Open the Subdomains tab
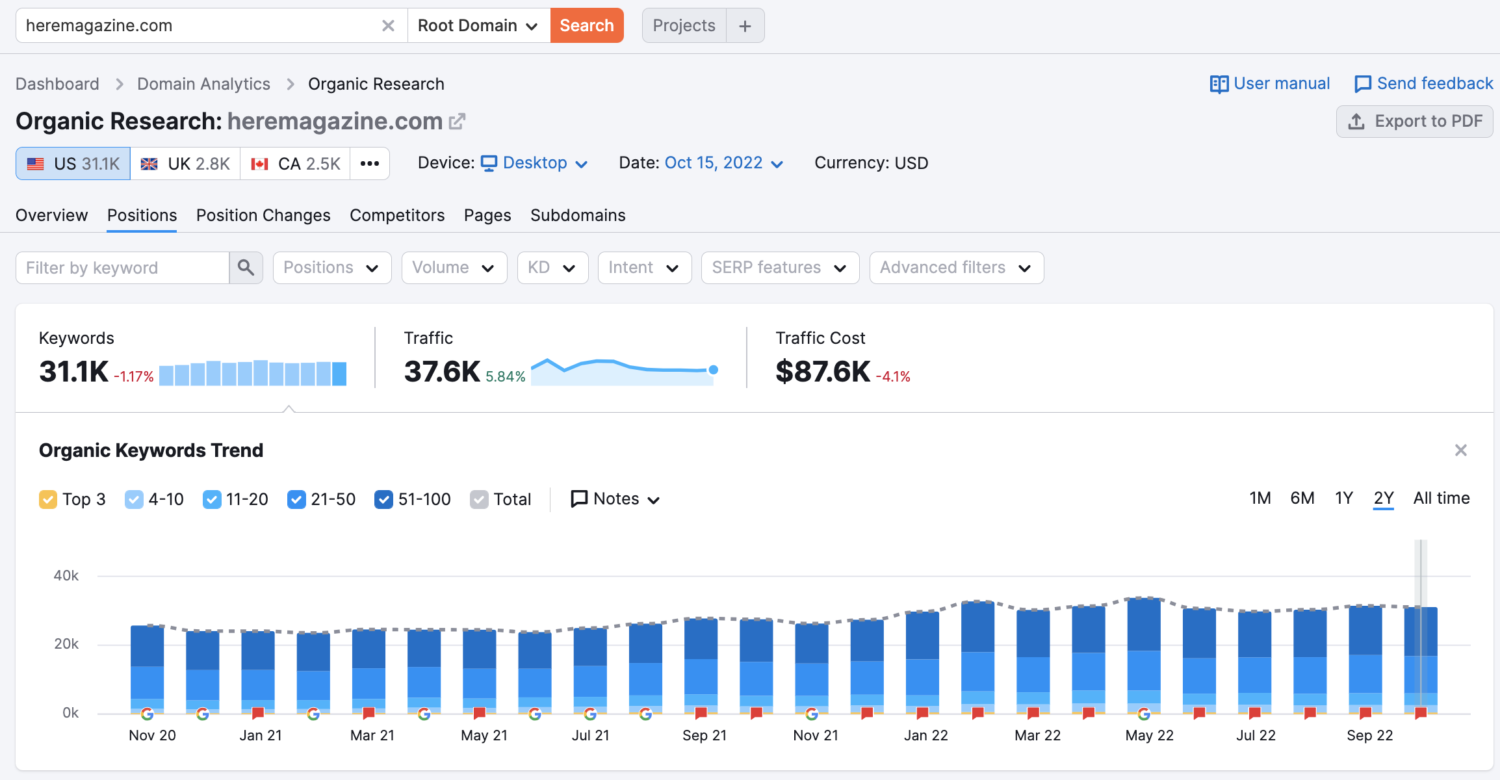The width and height of the screenshot is (1500, 780). (578, 215)
